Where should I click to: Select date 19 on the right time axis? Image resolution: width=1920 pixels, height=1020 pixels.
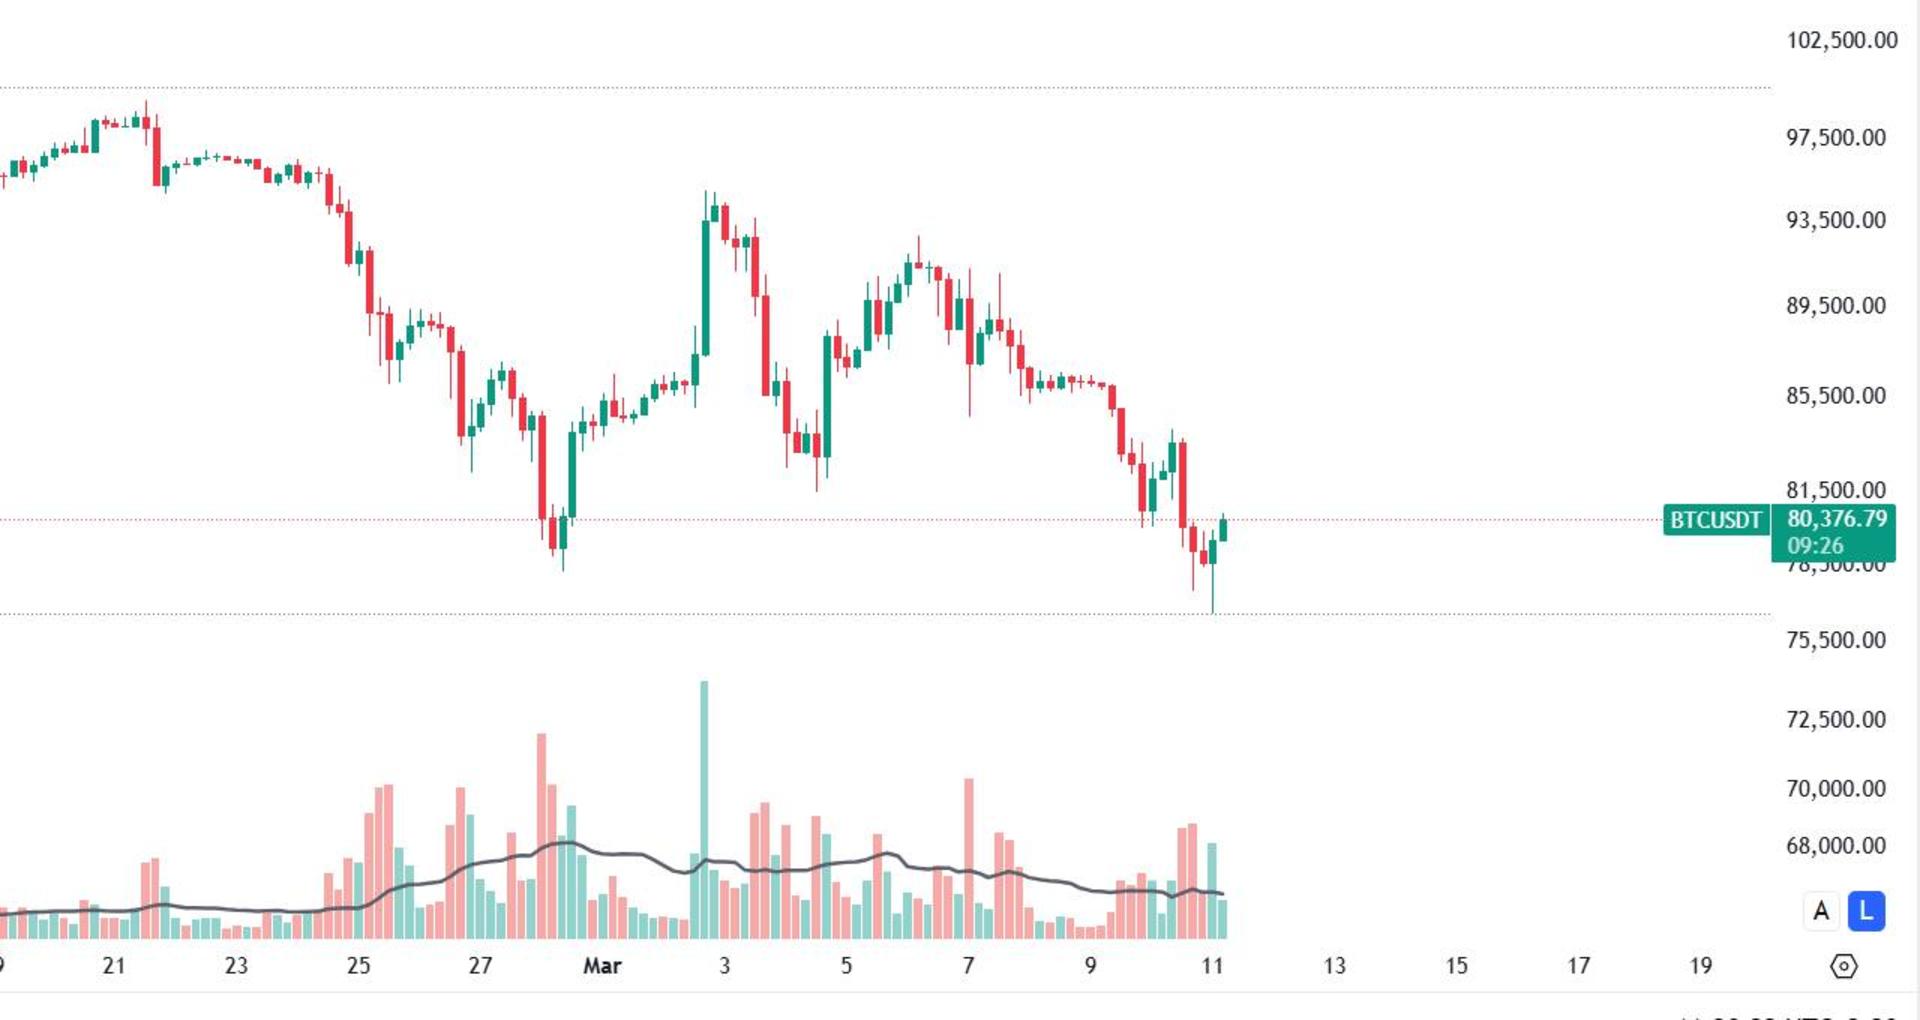1700,966
